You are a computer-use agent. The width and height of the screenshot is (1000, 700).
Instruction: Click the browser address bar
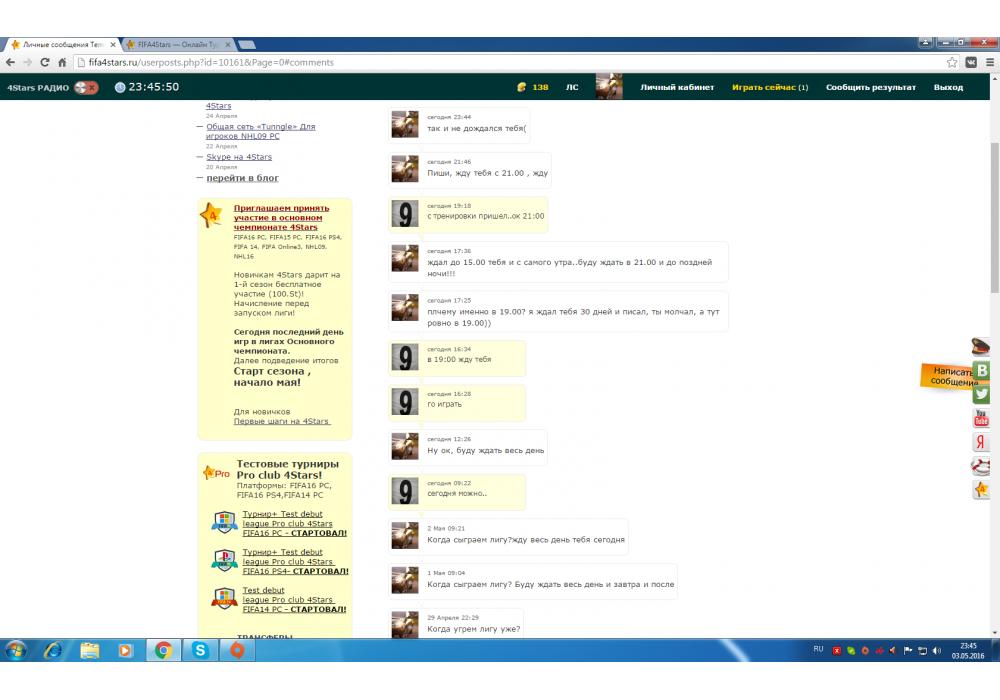(500, 62)
